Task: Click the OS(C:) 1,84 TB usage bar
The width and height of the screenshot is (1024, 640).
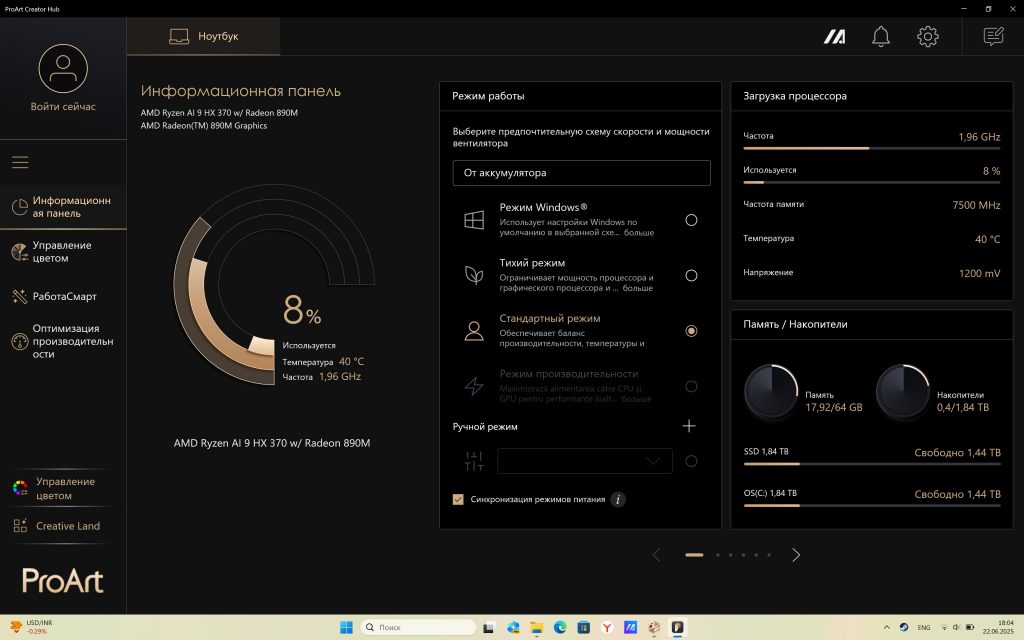Action: pyautogui.click(x=872, y=505)
